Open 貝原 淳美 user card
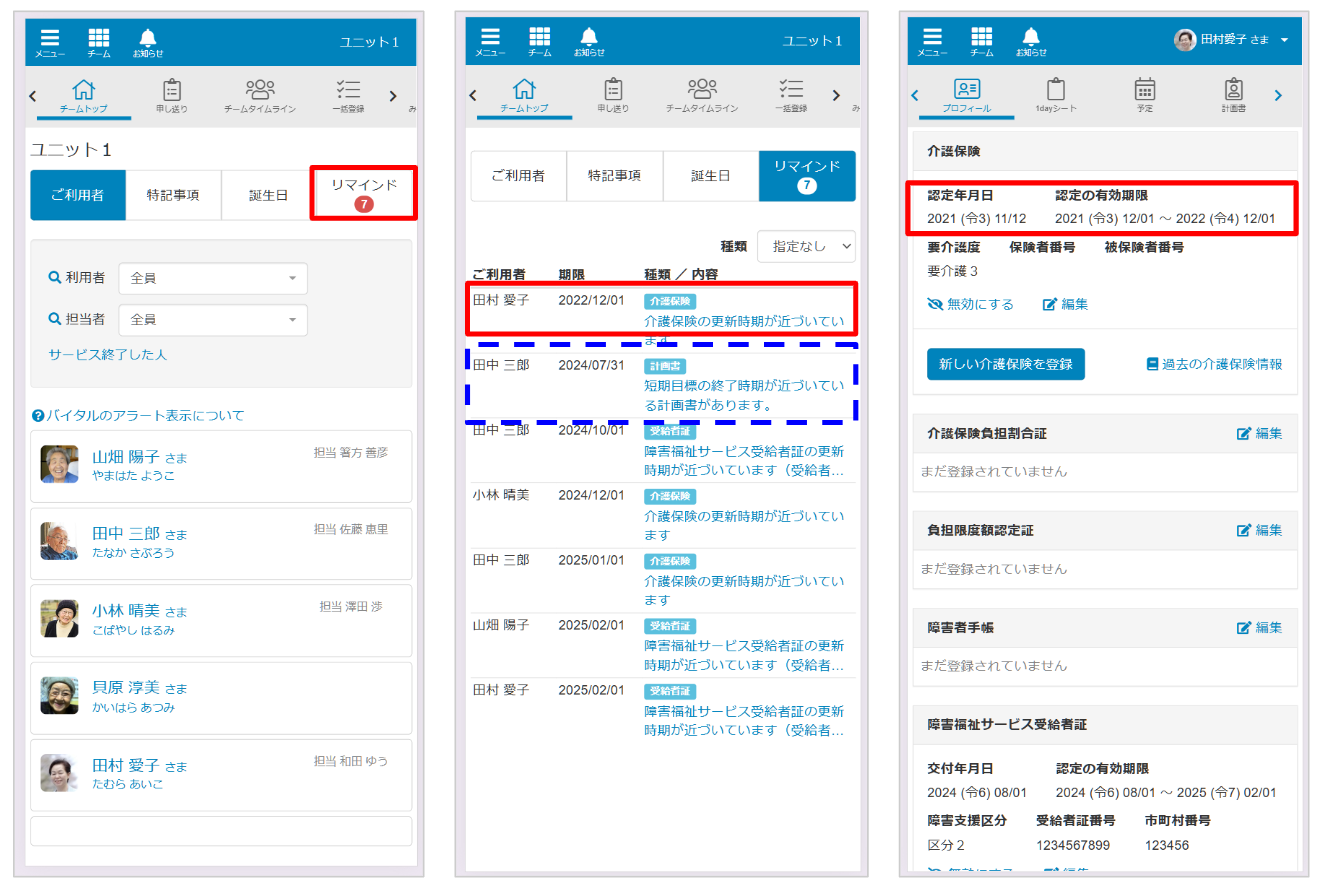Viewport: 1318px width, 882px height. click(221, 697)
